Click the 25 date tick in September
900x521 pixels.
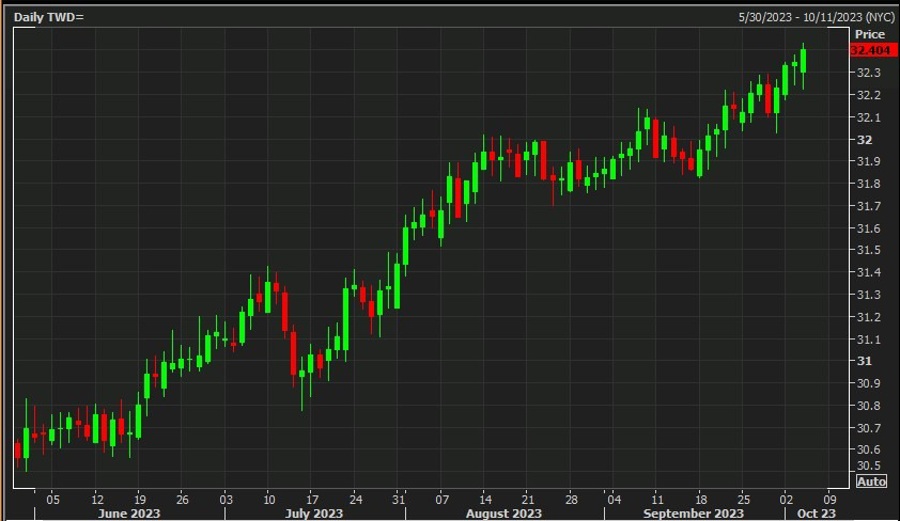(743, 500)
